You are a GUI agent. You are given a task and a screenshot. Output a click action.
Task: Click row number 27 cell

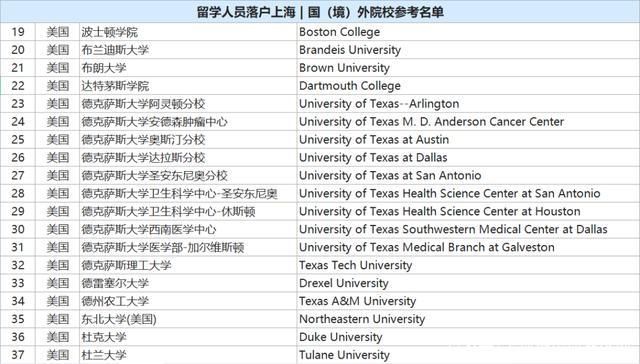tap(18, 175)
